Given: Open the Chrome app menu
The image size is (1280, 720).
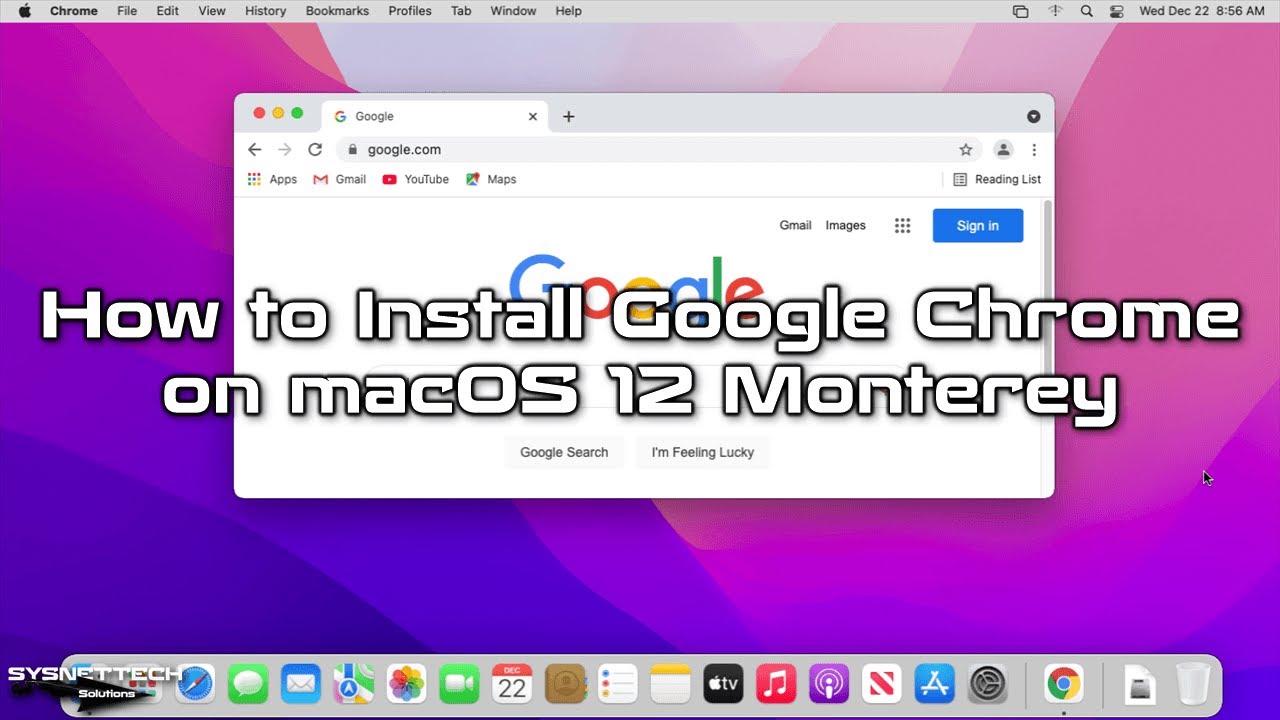Looking at the screenshot, I should click(x=74, y=11).
